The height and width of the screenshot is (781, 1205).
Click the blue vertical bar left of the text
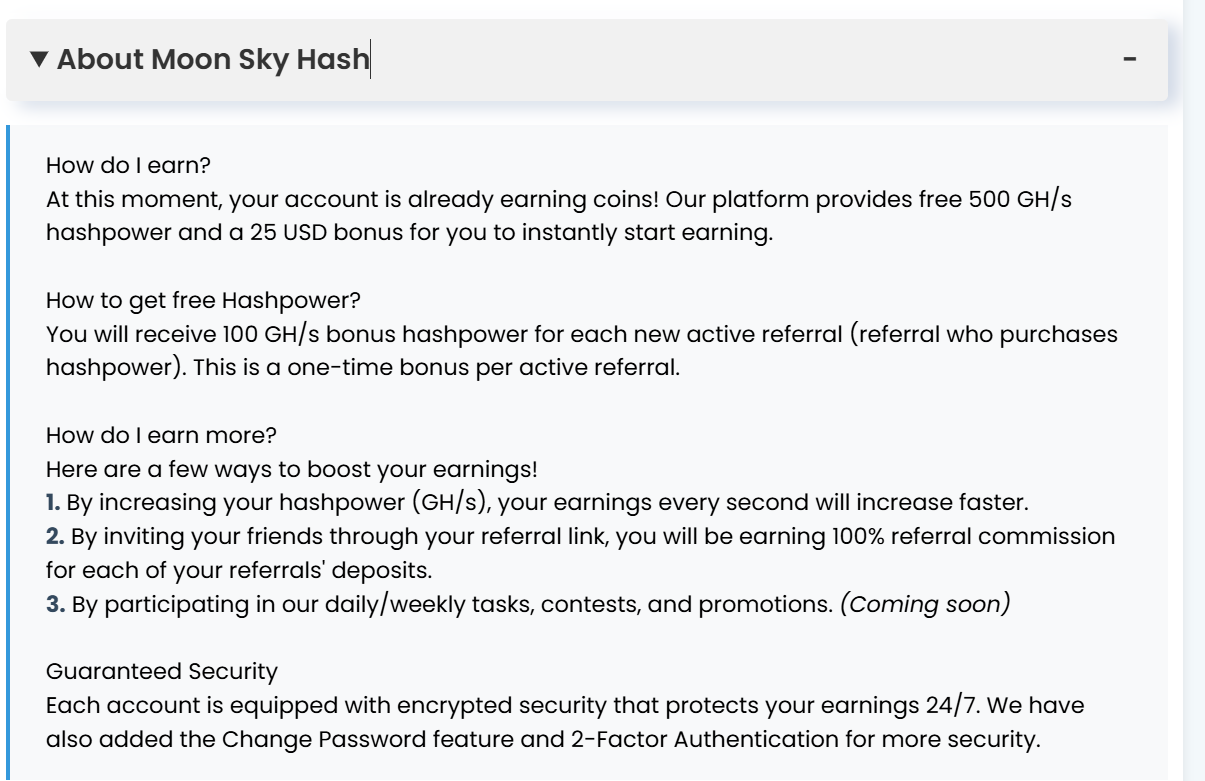(8, 450)
